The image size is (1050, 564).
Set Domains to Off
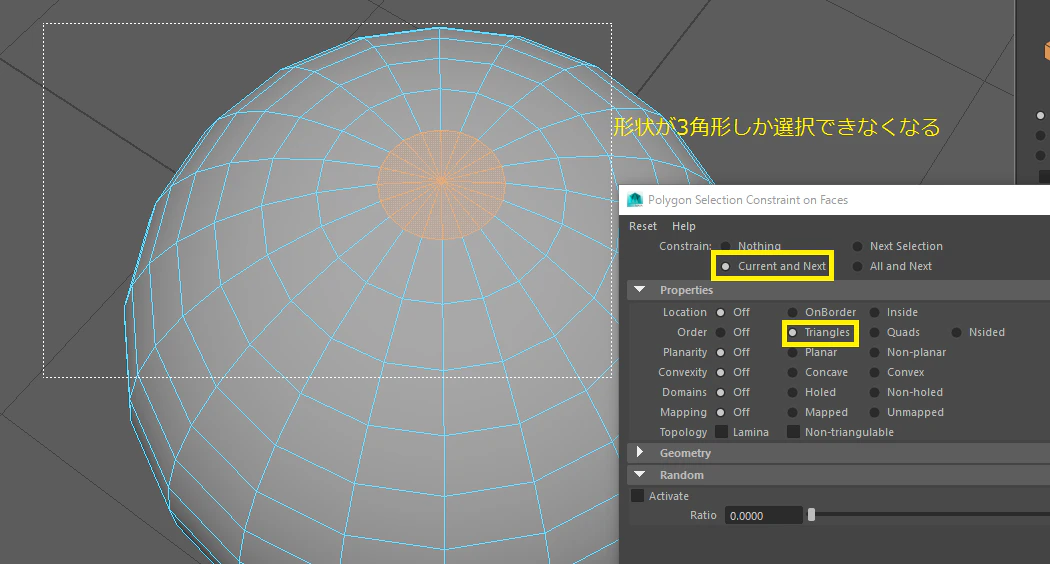[x=721, y=393]
